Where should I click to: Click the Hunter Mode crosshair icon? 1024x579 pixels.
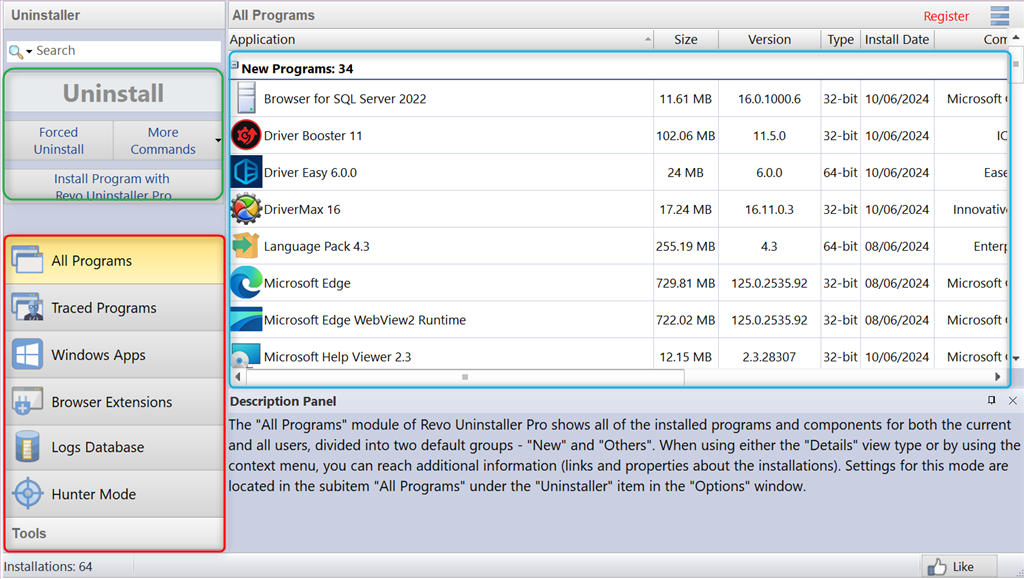pos(28,493)
